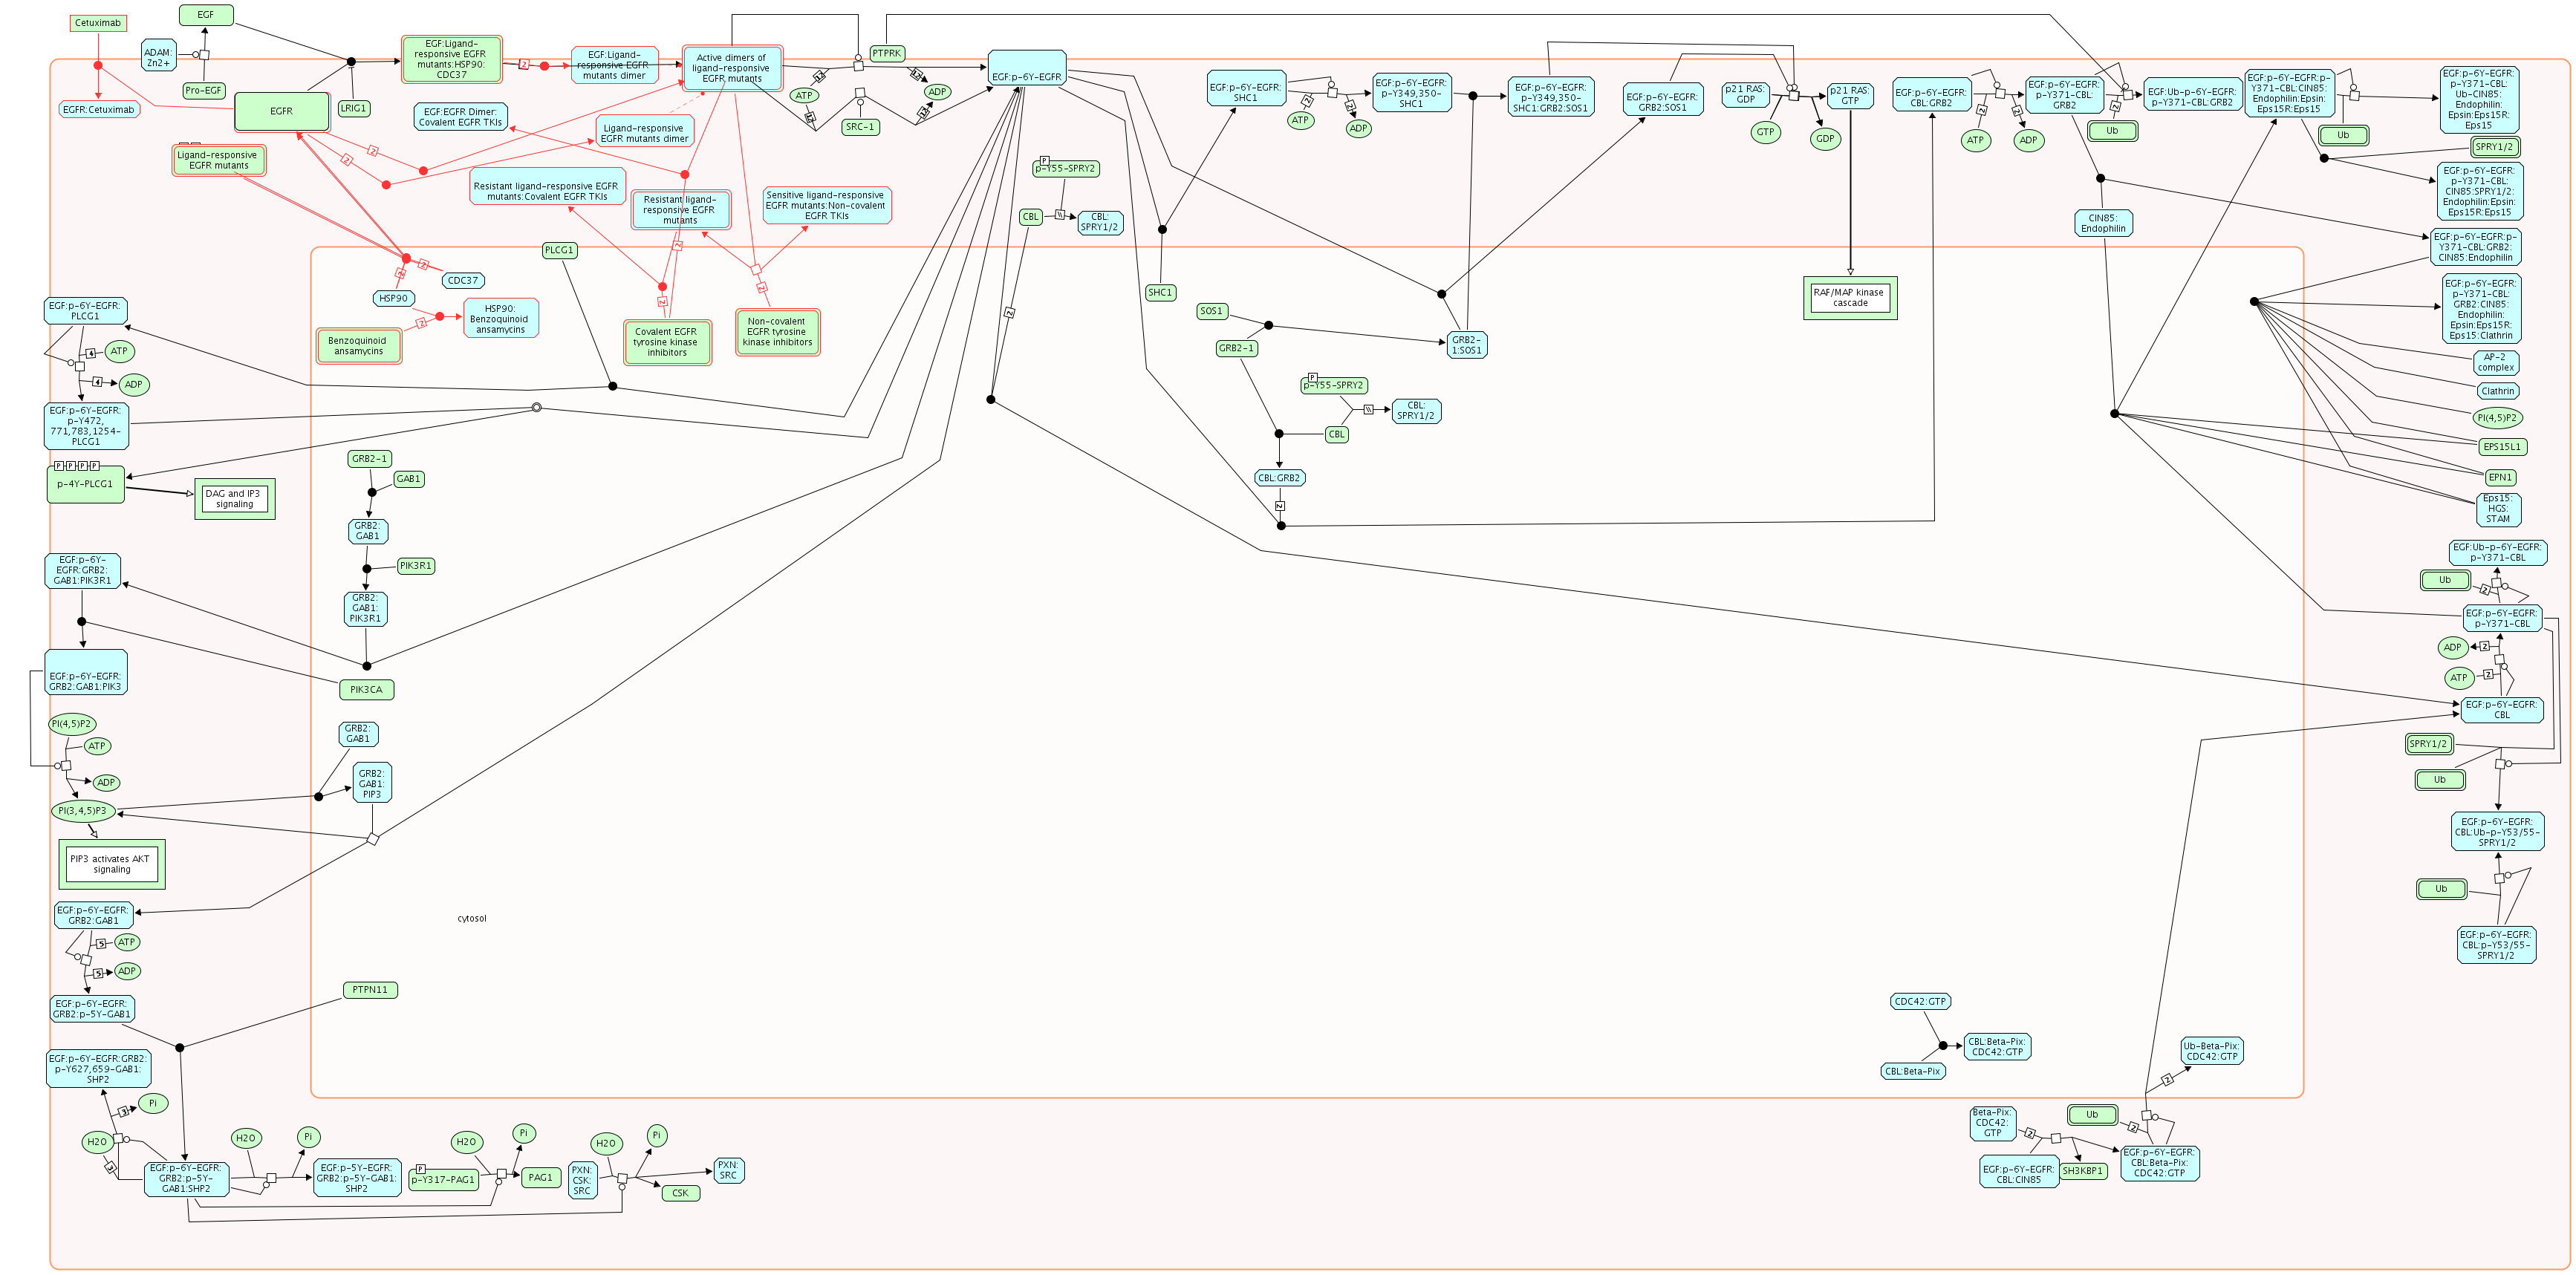This screenshot has height=1275, width=2576.
Task: Click the PIK3CA protein node
Action: (366, 689)
